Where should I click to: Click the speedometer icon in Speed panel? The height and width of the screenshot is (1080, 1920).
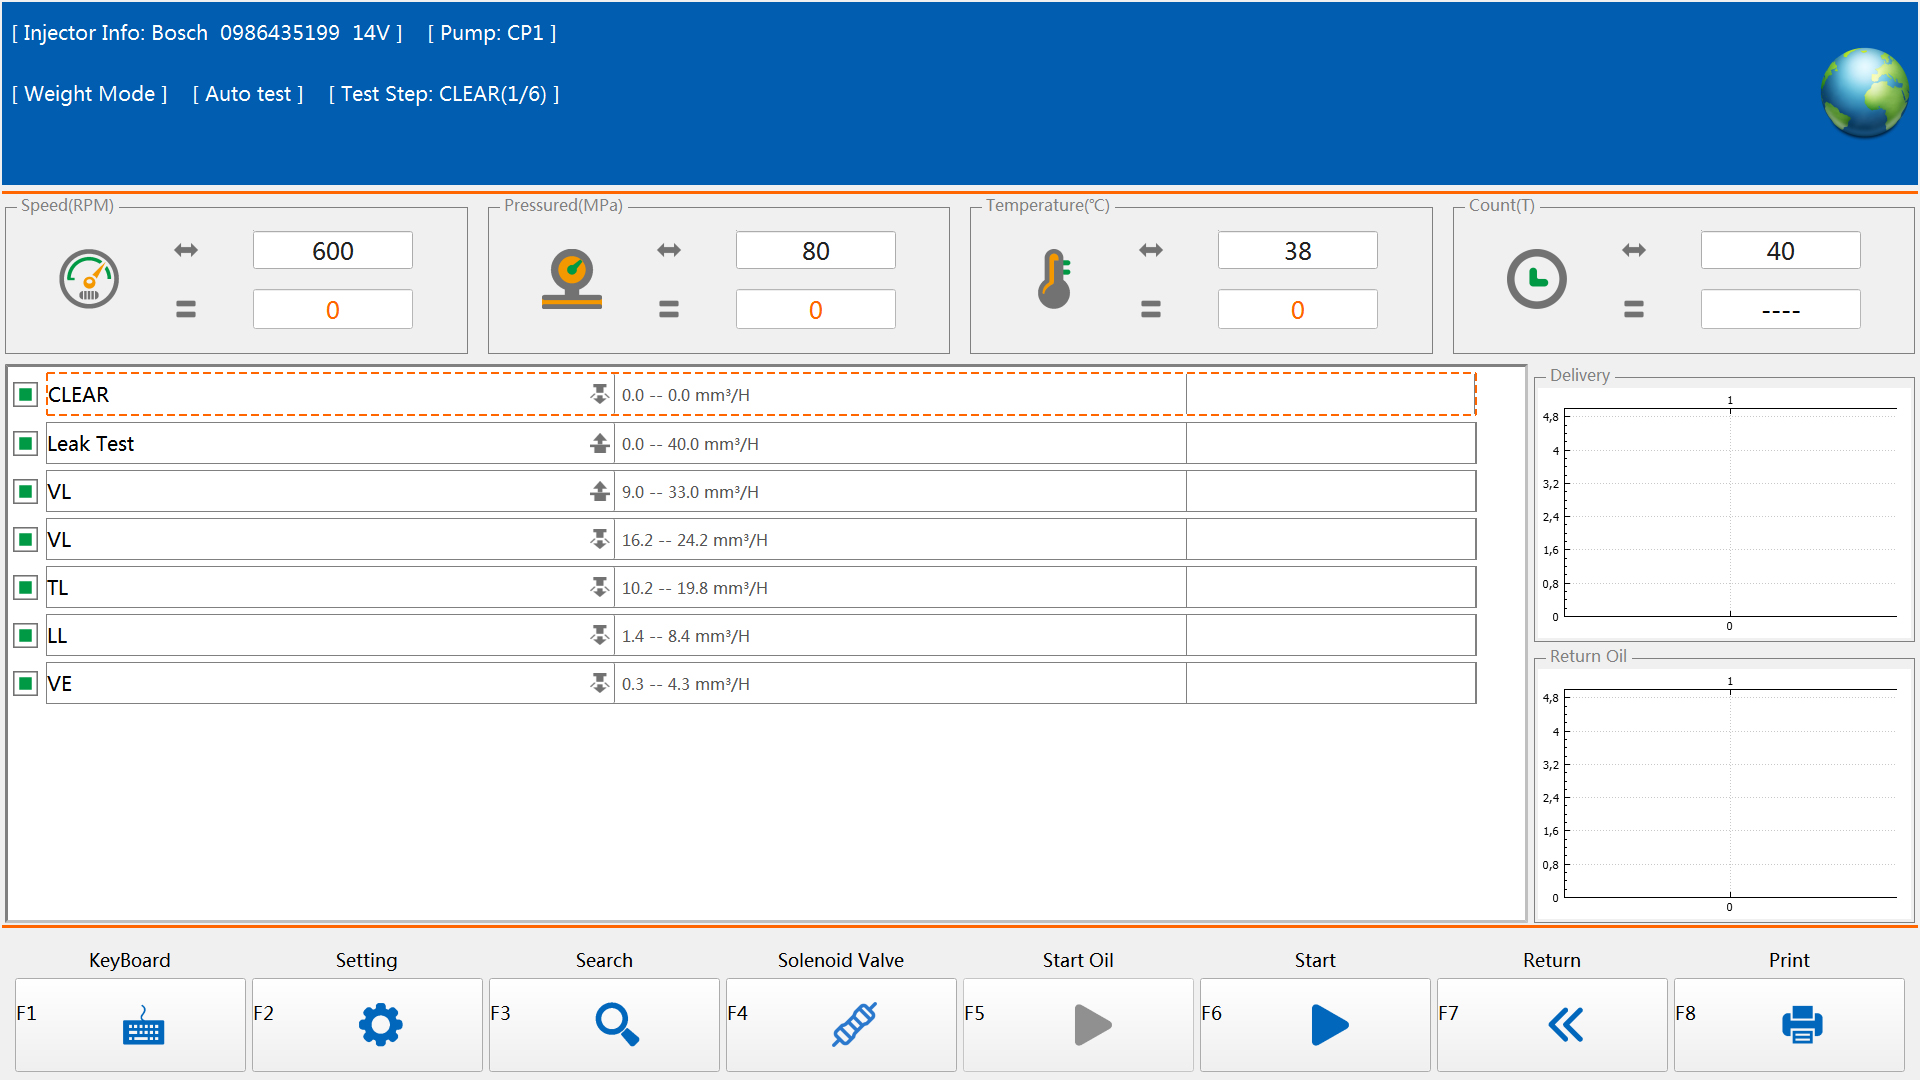tap(89, 279)
